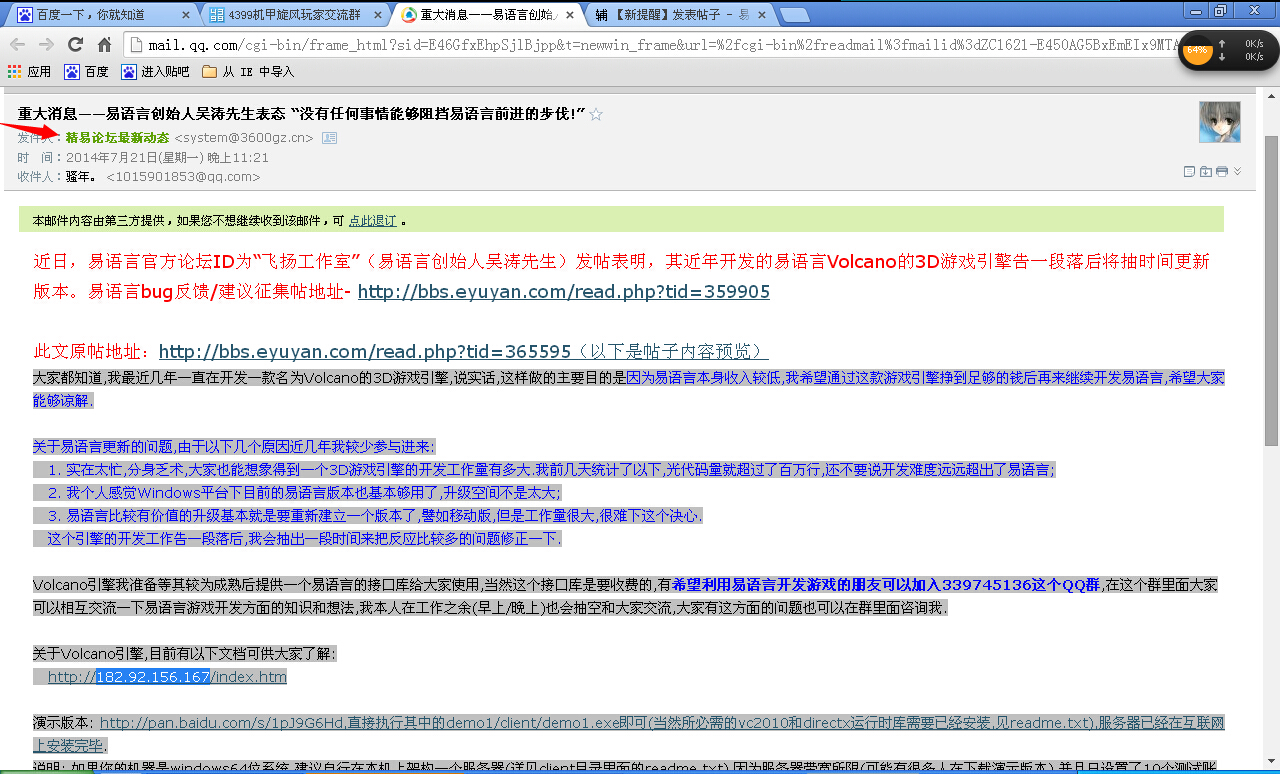
Task: Open the 182.92.156.167/index.htm link
Action: coord(167,677)
